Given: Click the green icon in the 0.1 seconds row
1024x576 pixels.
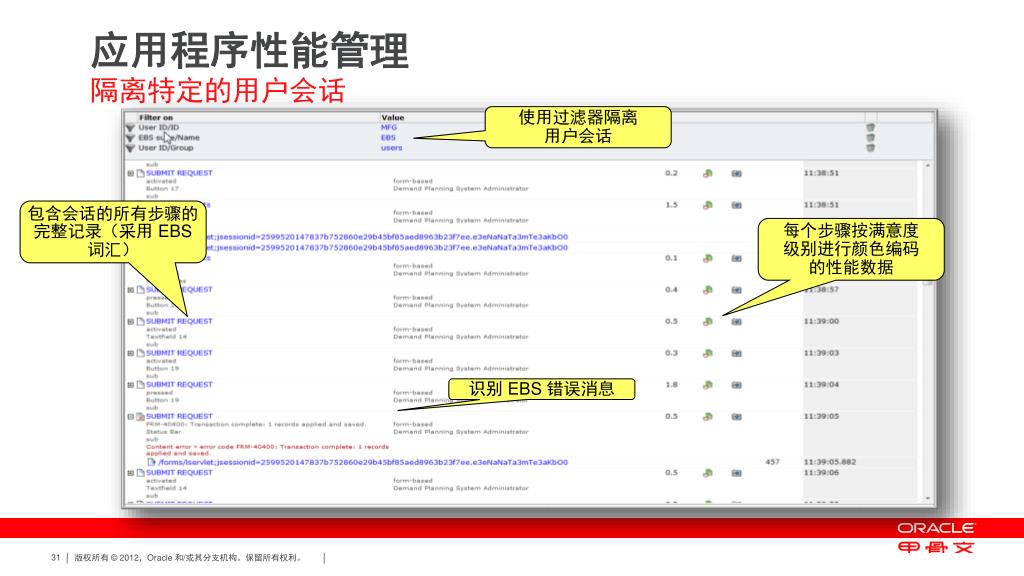Looking at the screenshot, I should (x=707, y=259).
